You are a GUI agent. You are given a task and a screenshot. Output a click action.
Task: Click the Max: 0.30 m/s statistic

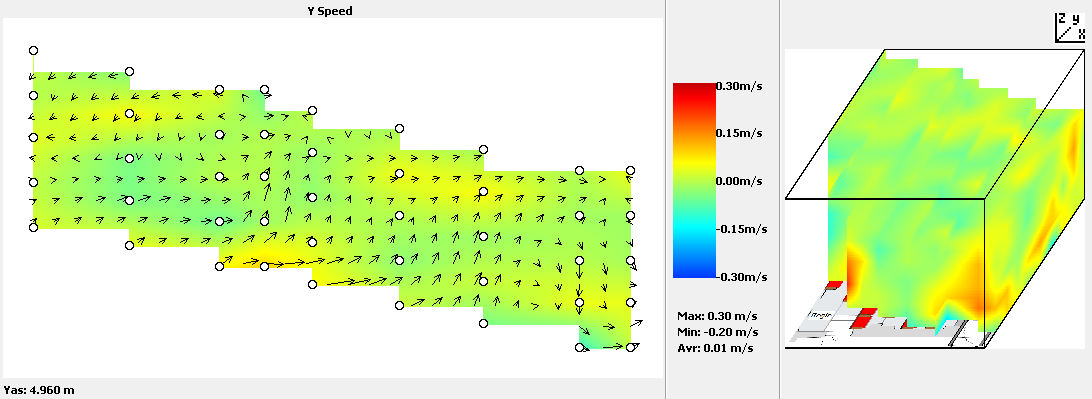point(717,315)
